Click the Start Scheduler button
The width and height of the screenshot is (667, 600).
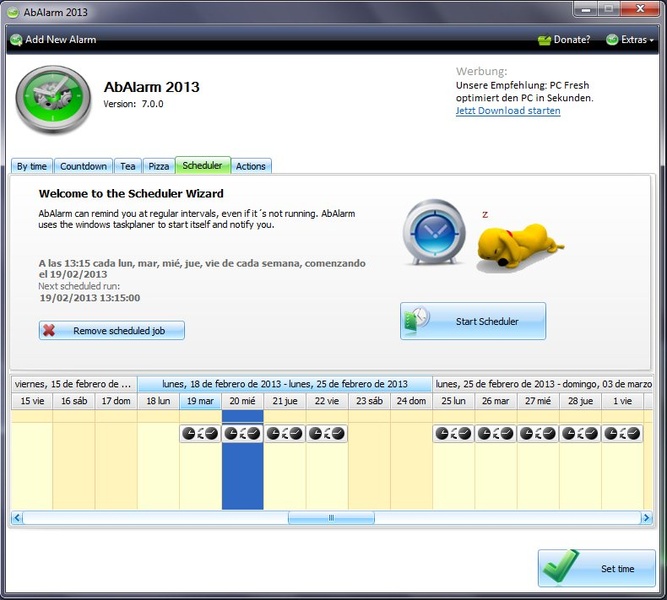click(473, 321)
